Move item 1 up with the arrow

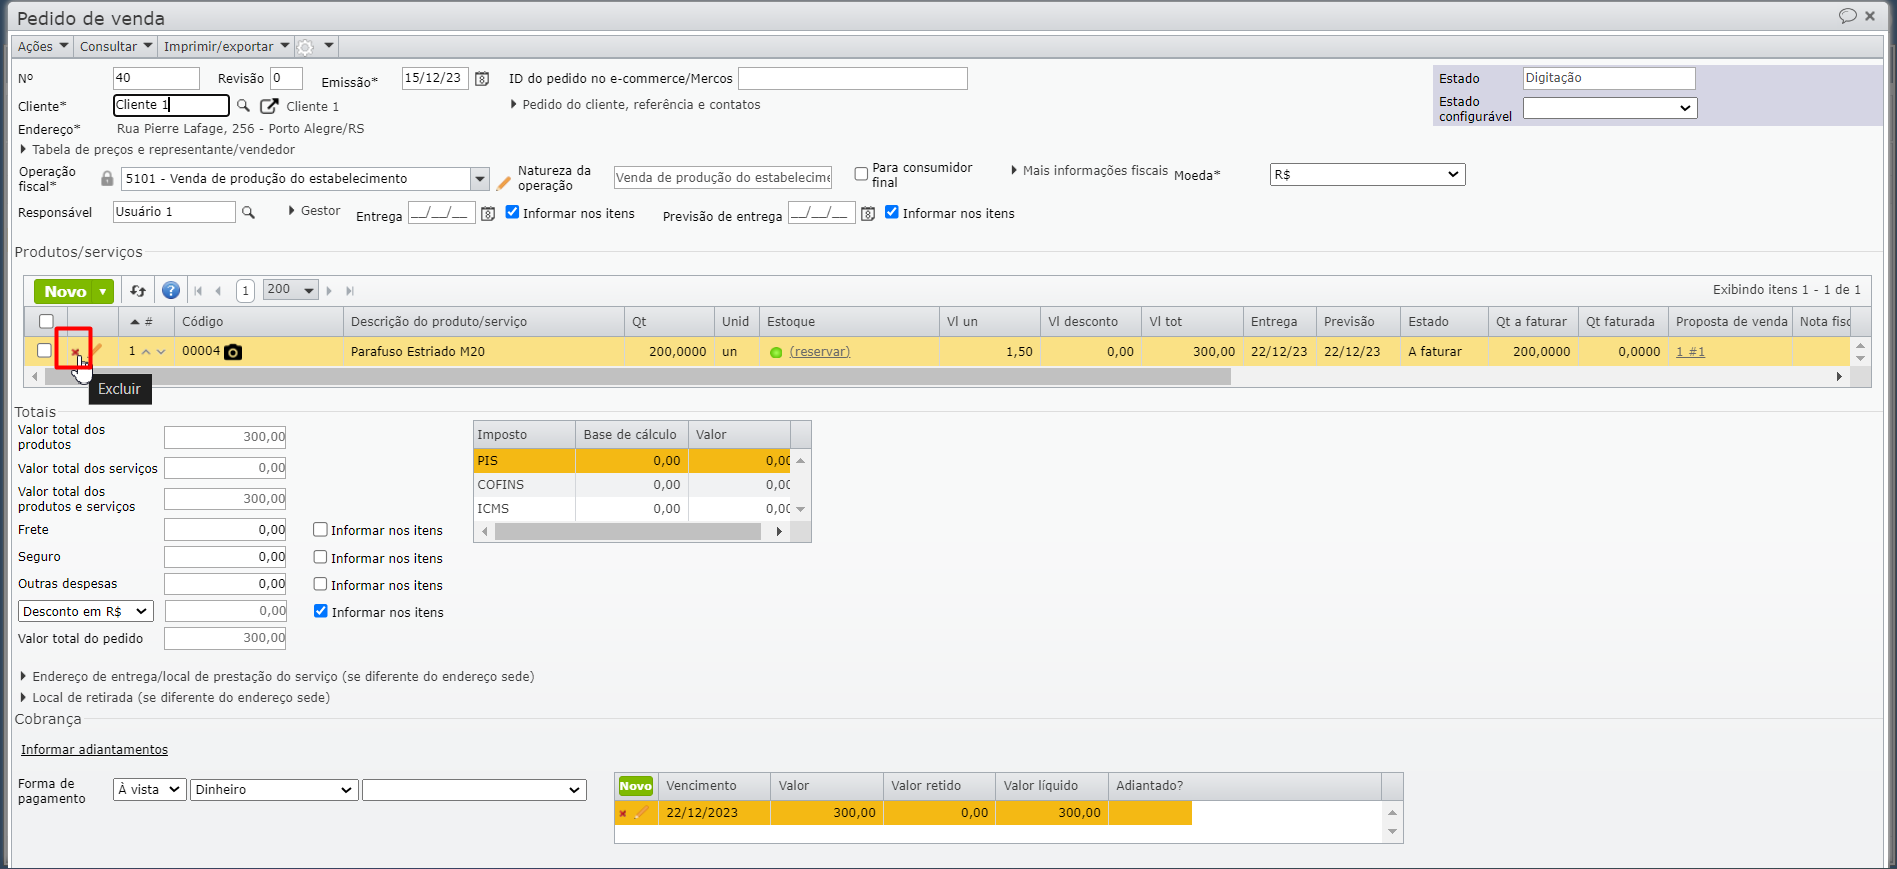pyautogui.click(x=146, y=352)
